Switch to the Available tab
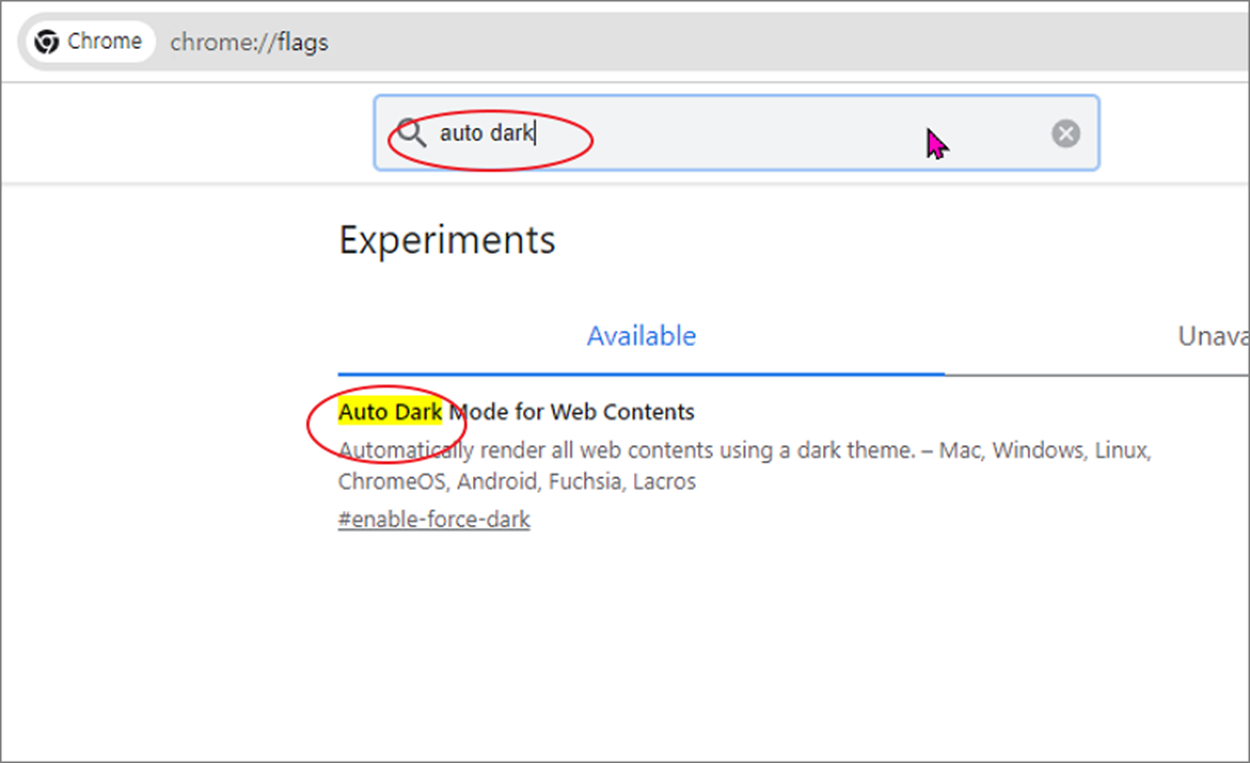 641,336
